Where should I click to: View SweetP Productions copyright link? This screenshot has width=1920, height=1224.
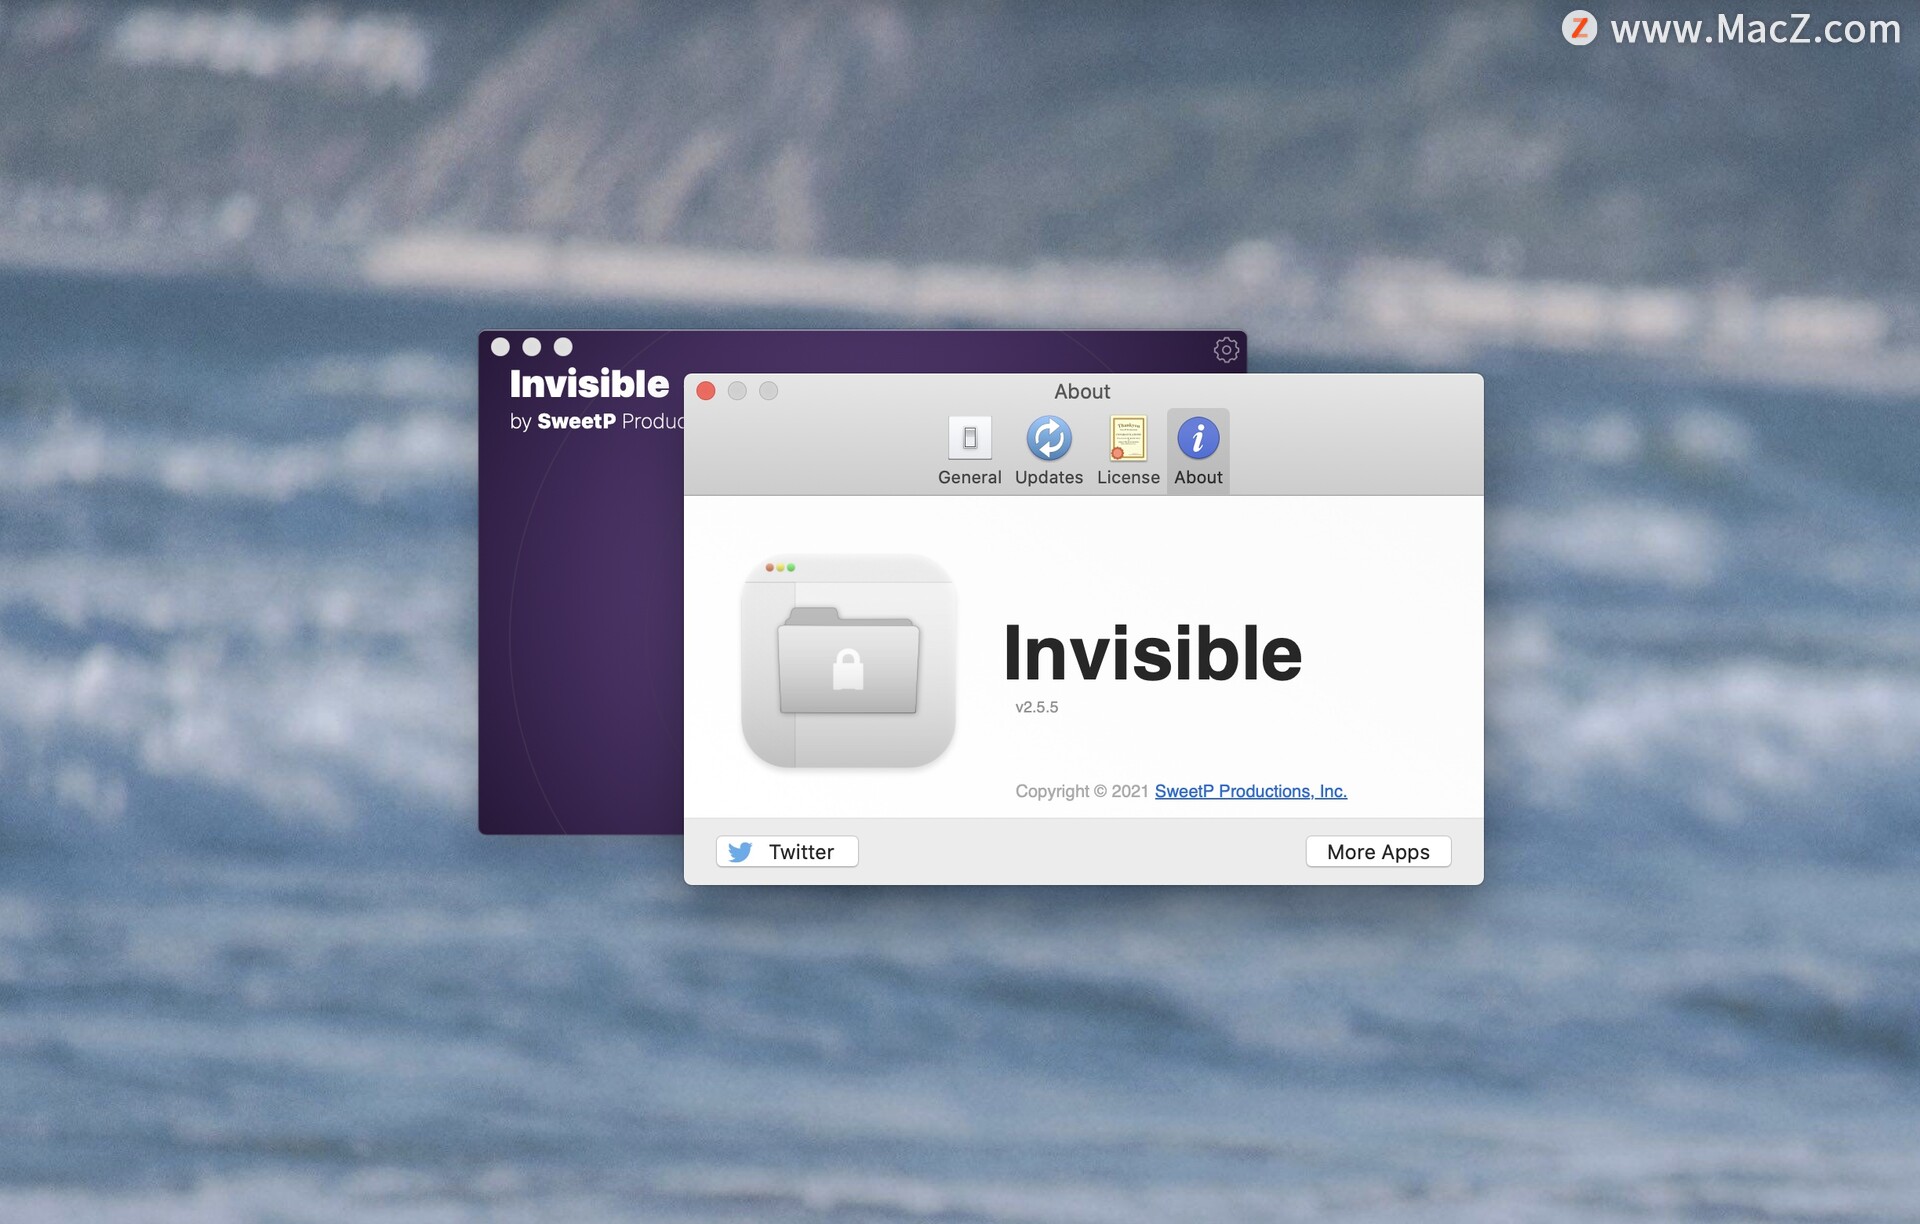pos(1250,789)
